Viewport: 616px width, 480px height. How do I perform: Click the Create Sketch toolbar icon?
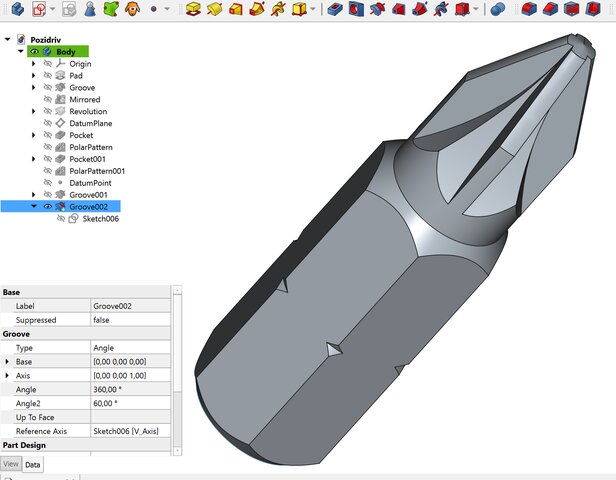coord(39,9)
